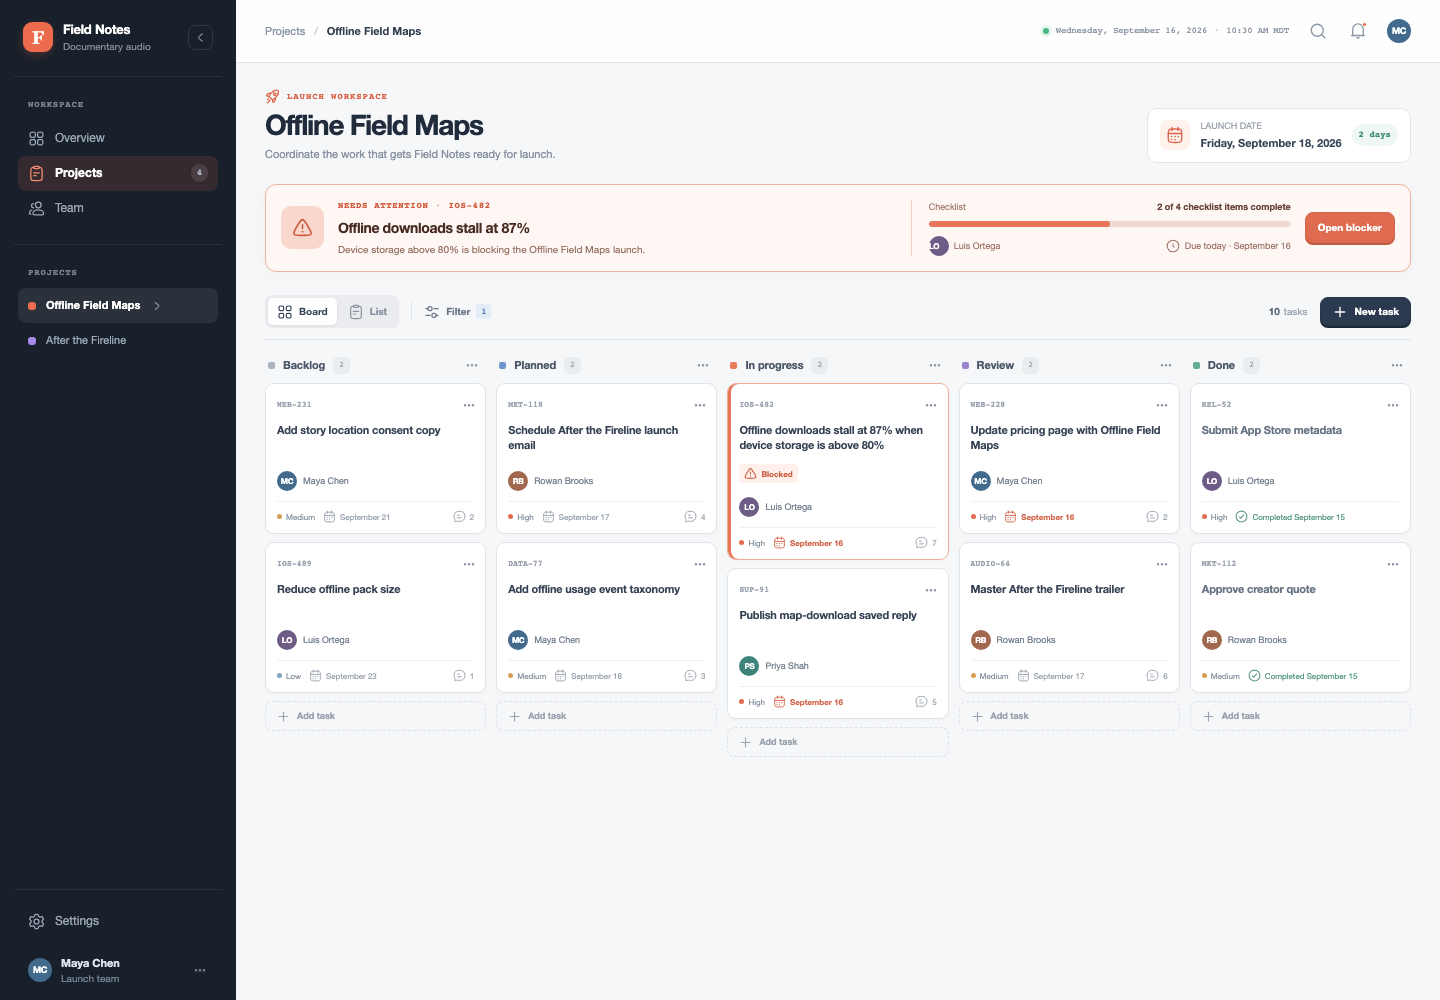The height and width of the screenshot is (1000, 1440).
Task: Open In progress column options menu
Action: [935, 365]
